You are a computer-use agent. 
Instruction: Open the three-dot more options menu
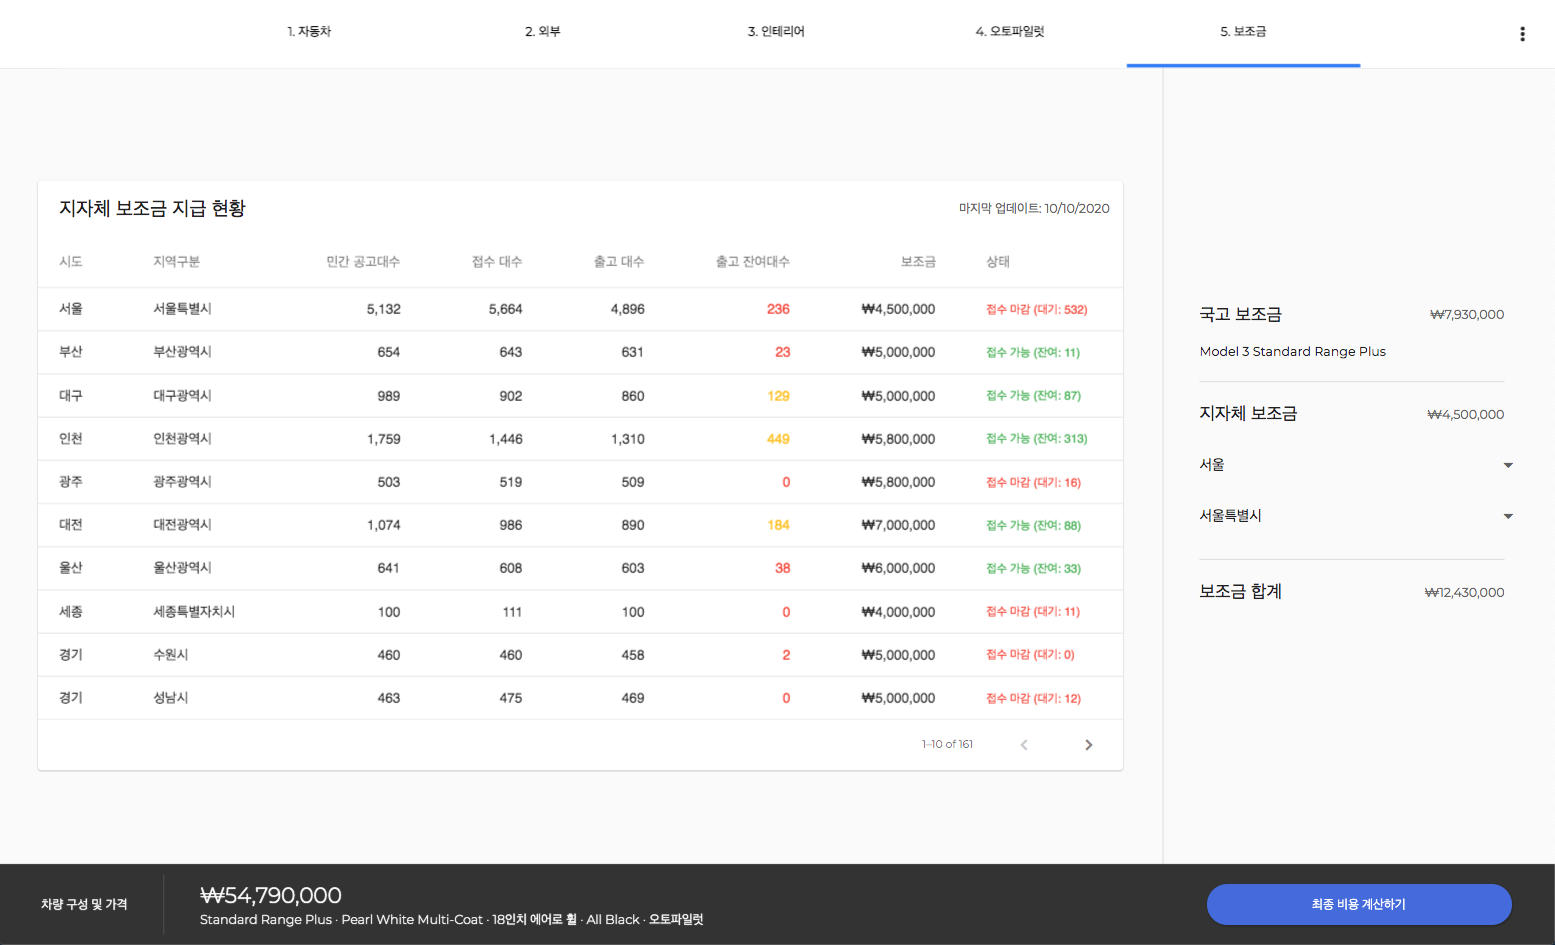point(1522,34)
